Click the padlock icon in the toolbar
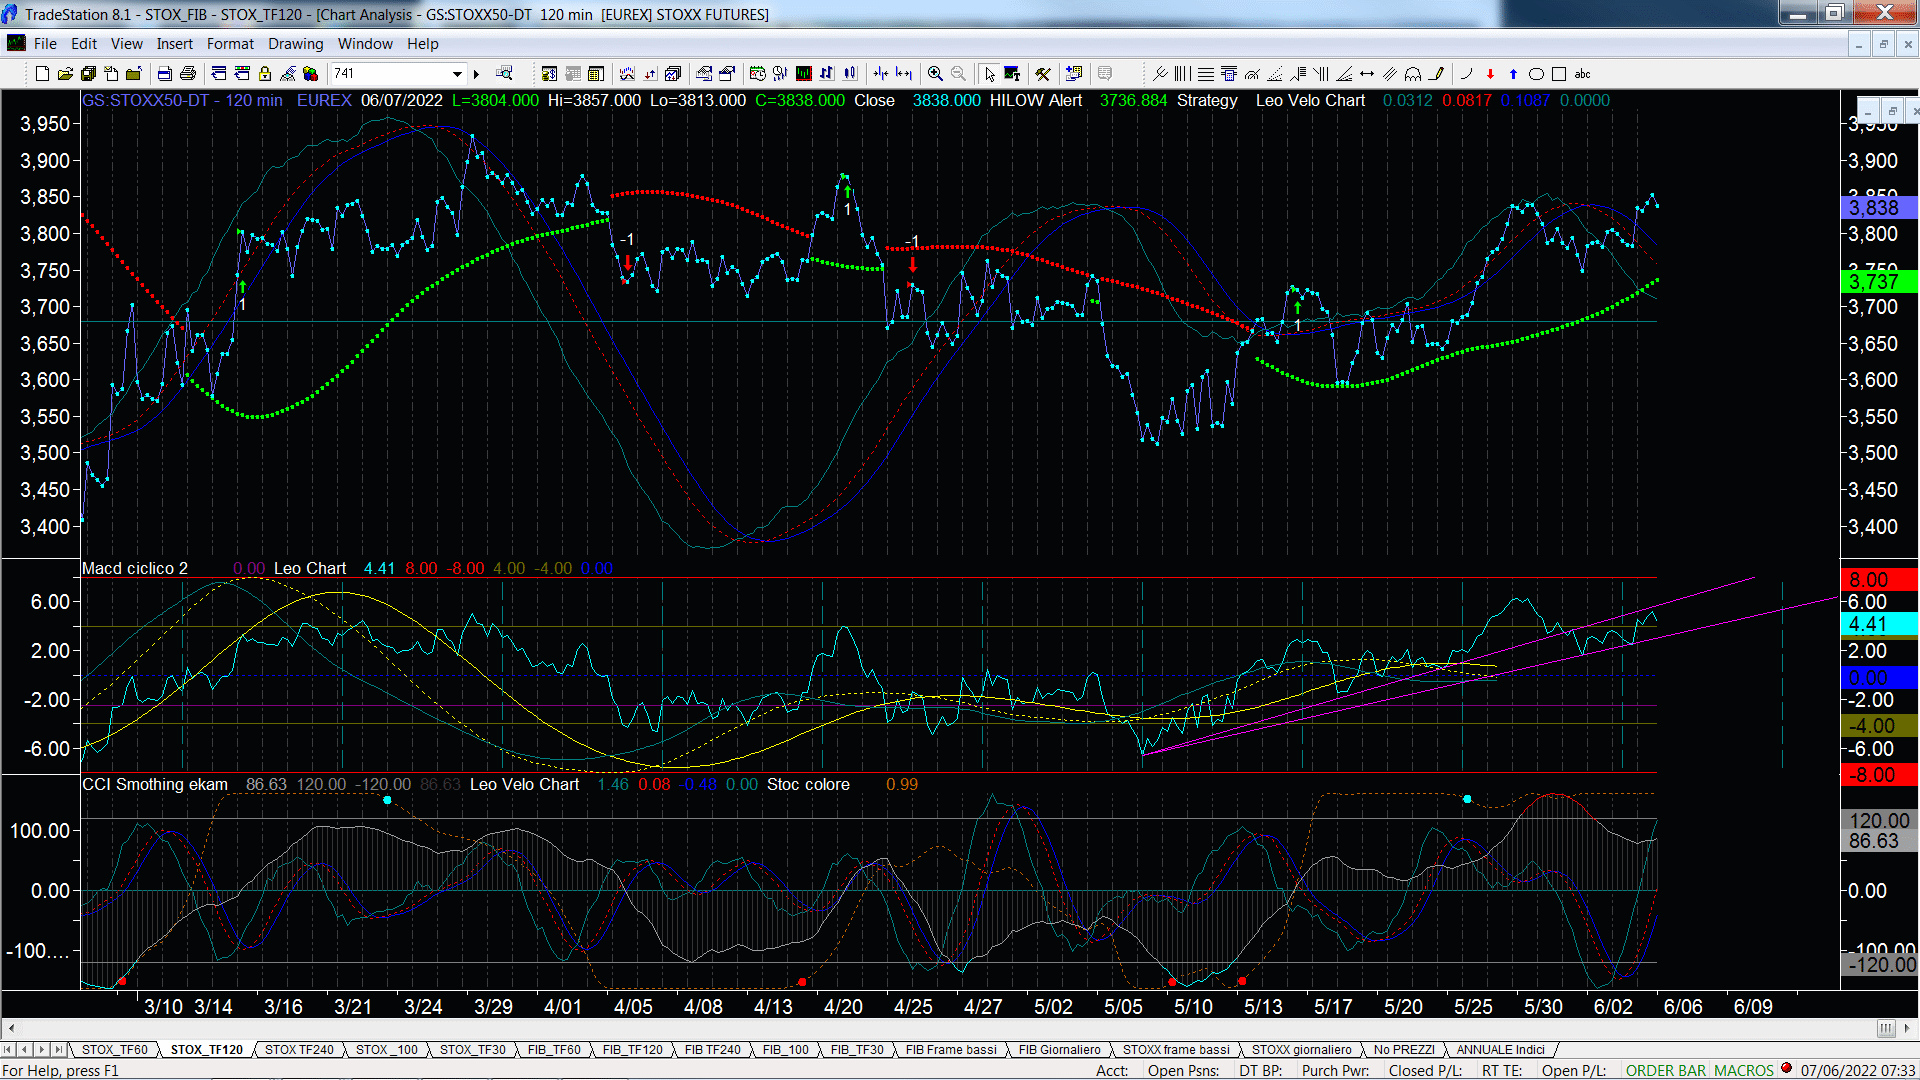This screenshot has height=1080, width=1920. pyautogui.click(x=265, y=74)
